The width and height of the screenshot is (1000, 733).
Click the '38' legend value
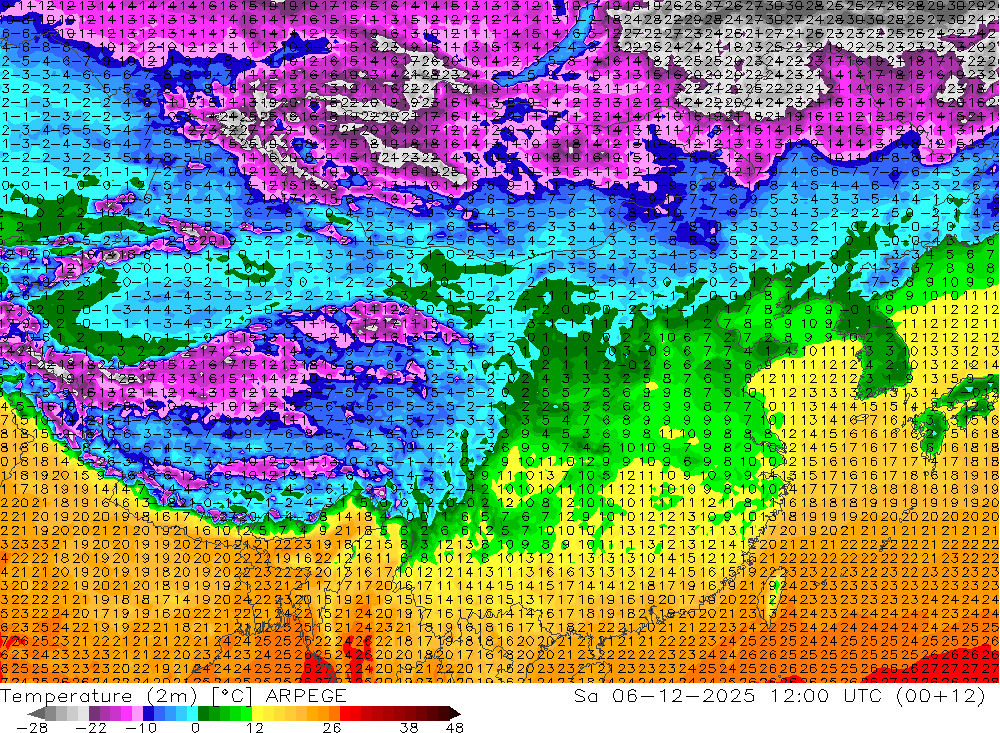pos(409,727)
